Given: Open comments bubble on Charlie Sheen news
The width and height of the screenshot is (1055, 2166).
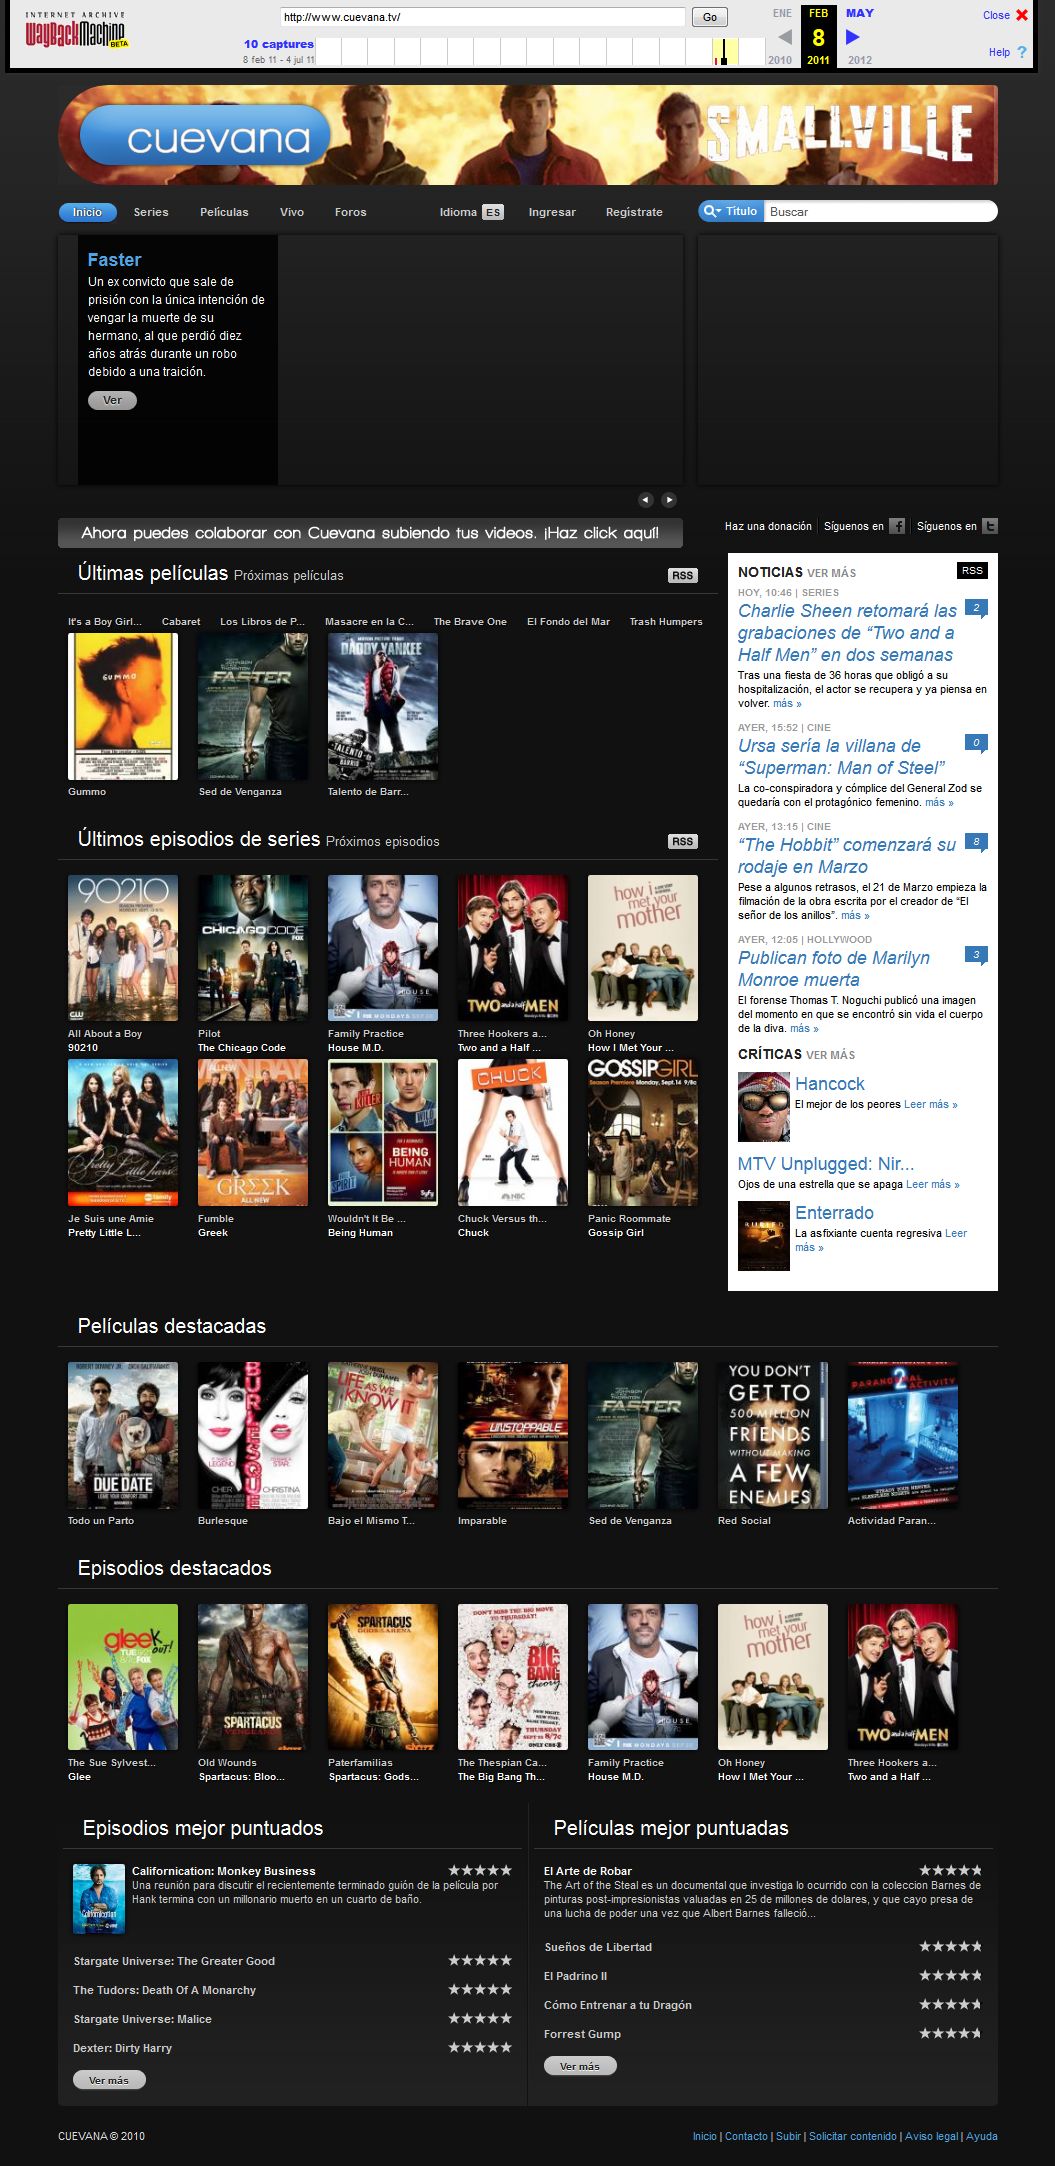Looking at the screenshot, I should (x=976, y=608).
